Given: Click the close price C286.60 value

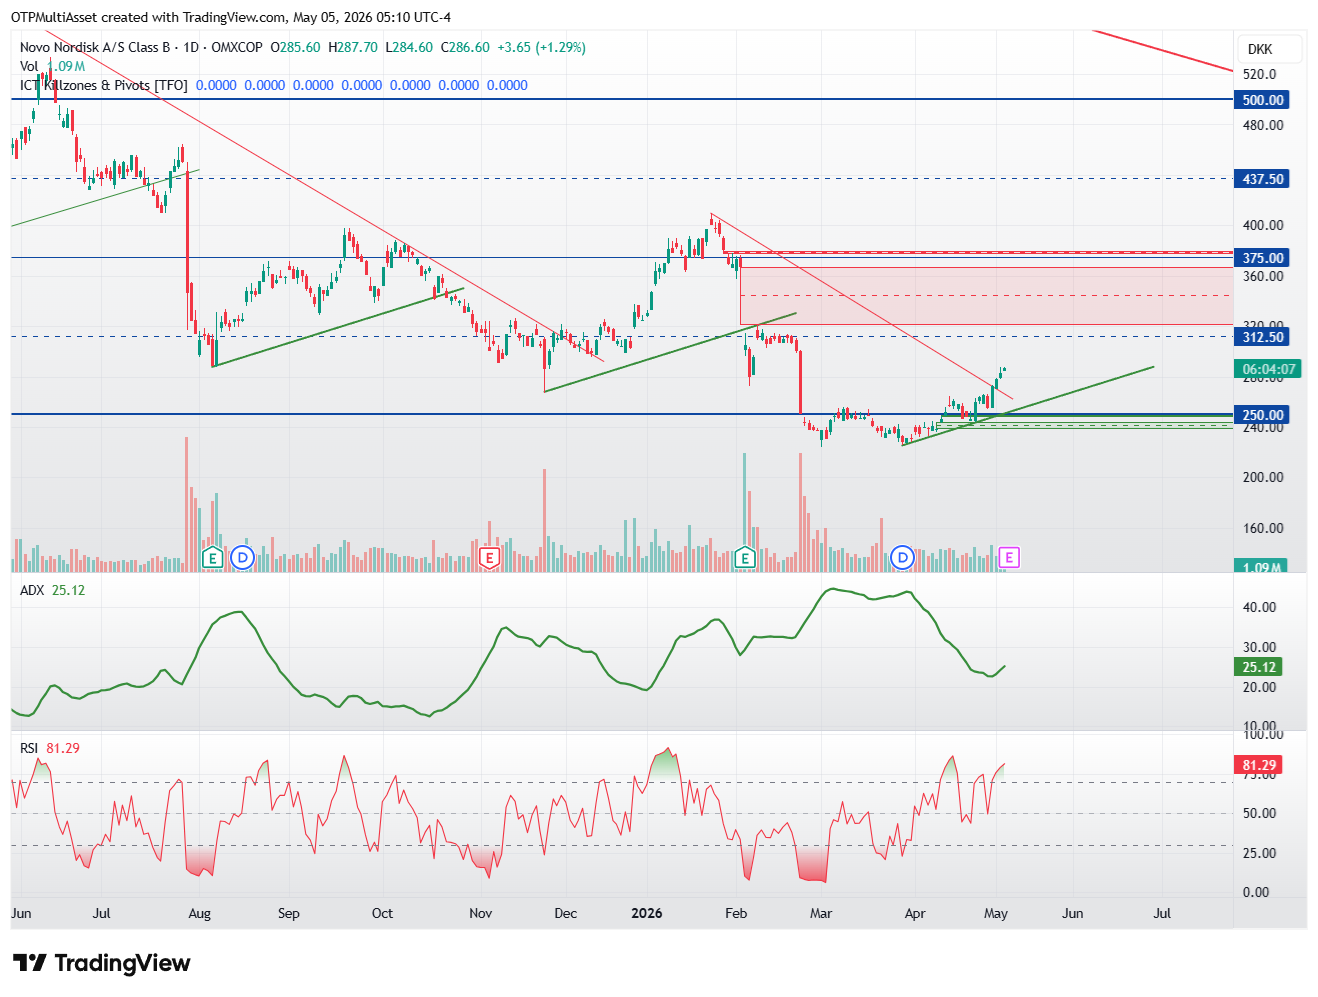Looking at the screenshot, I should click(465, 47).
